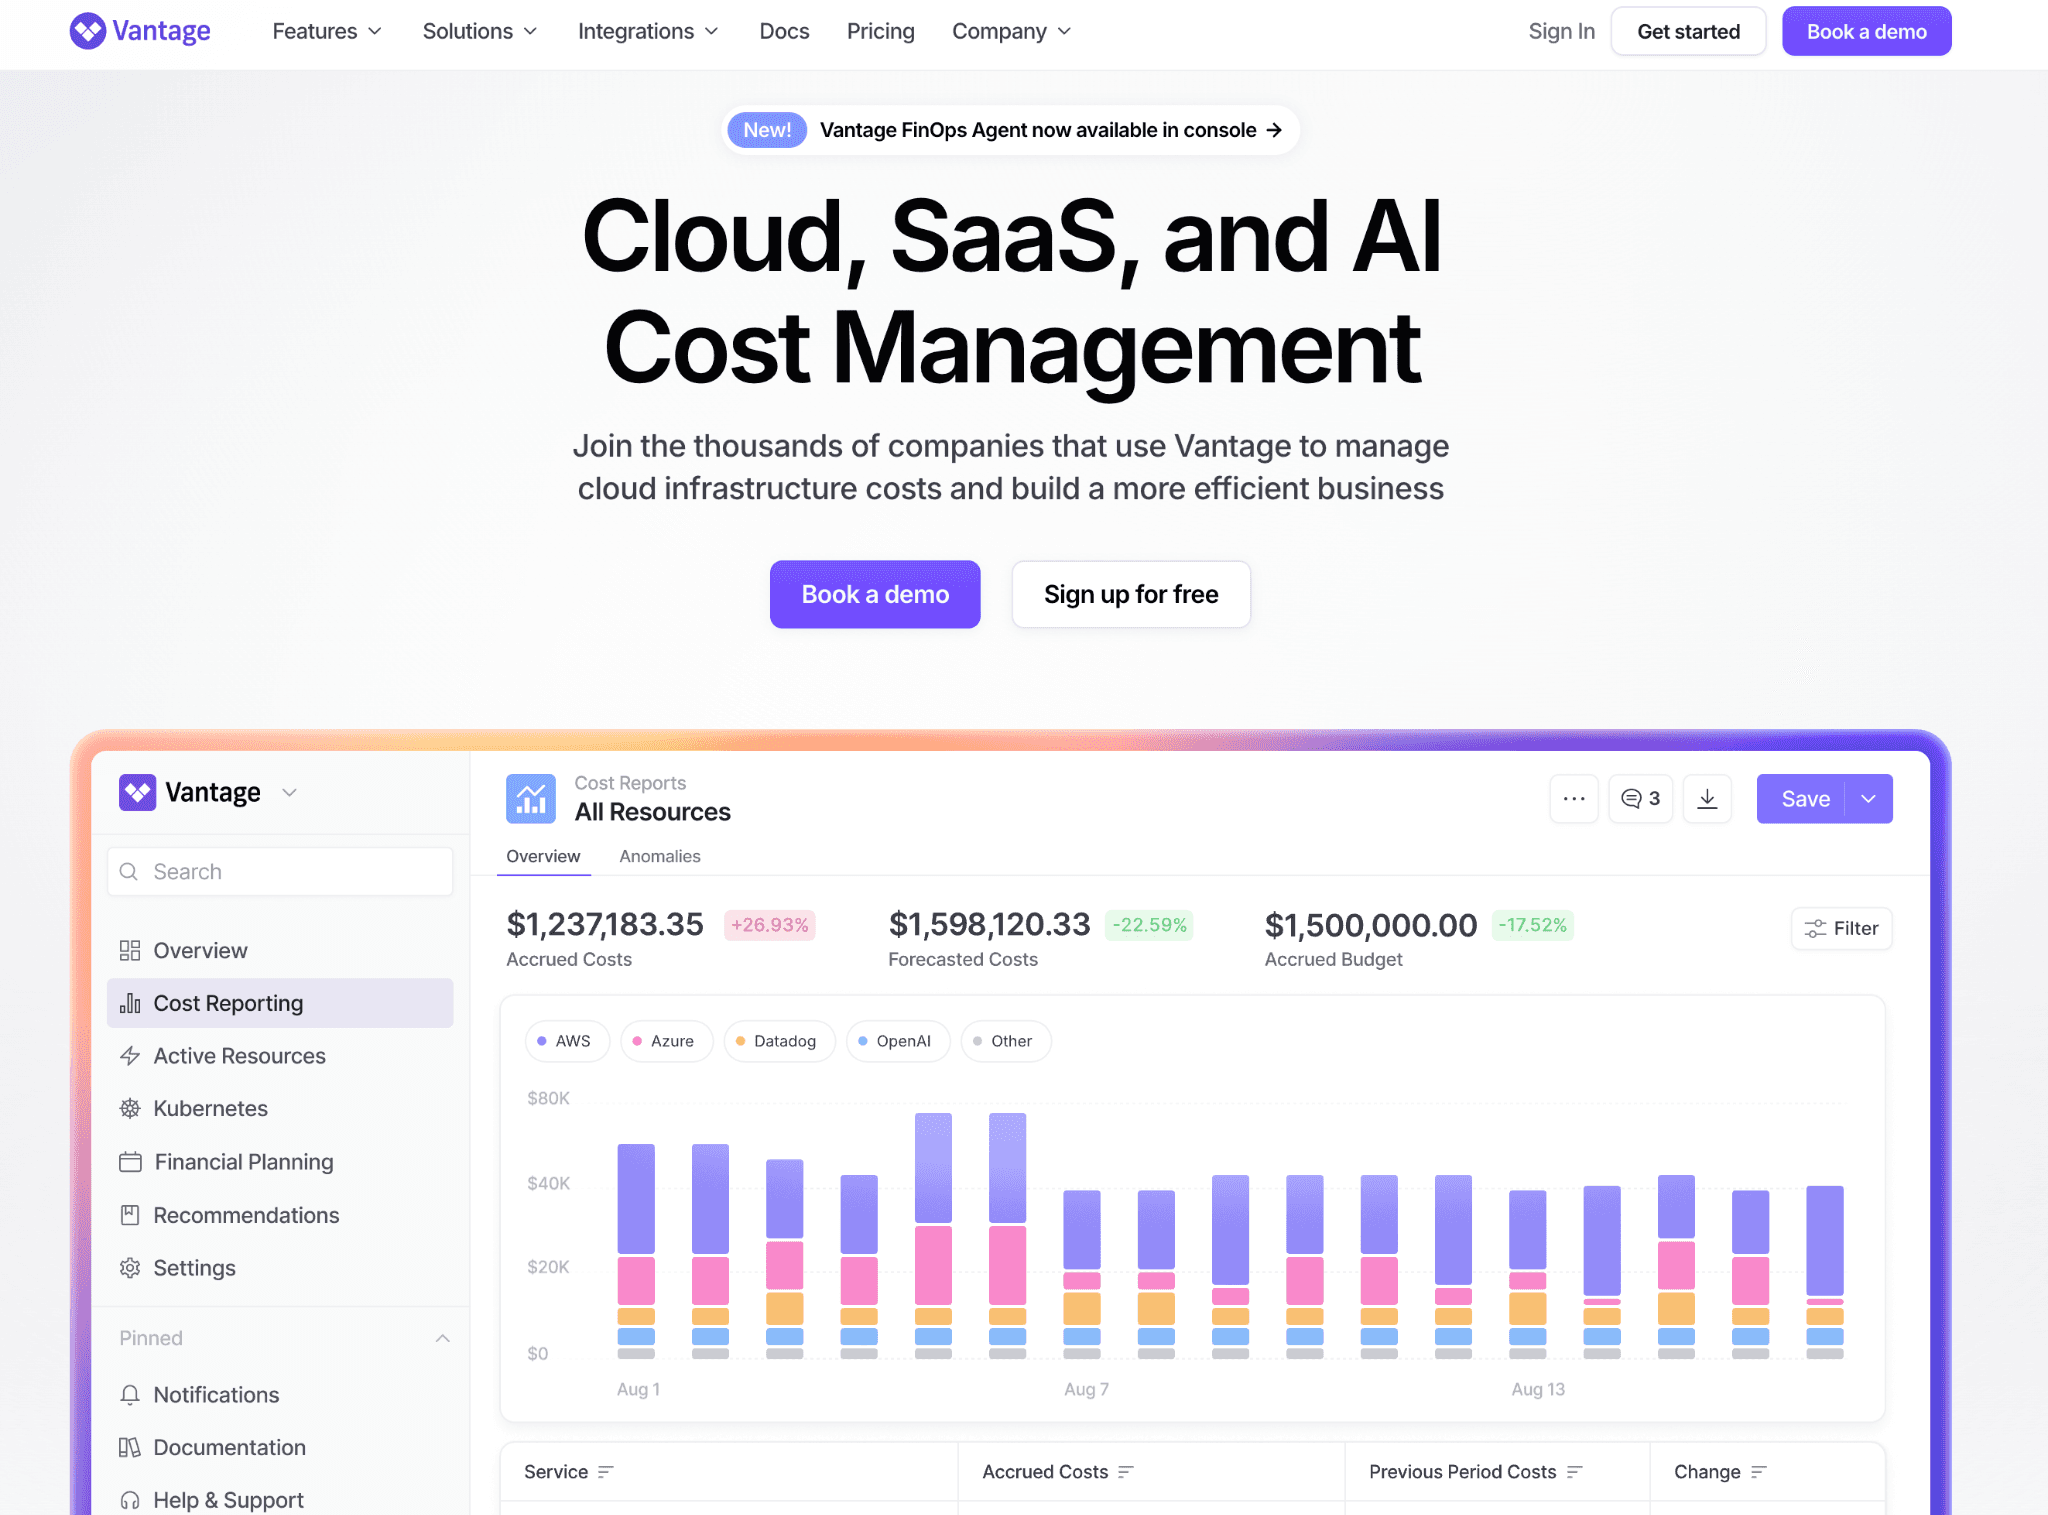Toggle the Datadog series in chart legend
The image size is (2048, 1515).
pyautogui.click(x=779, y=1041)
